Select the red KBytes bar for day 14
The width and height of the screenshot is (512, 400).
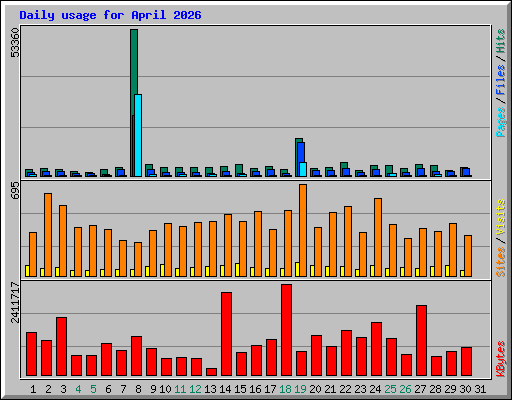(226, 334)
